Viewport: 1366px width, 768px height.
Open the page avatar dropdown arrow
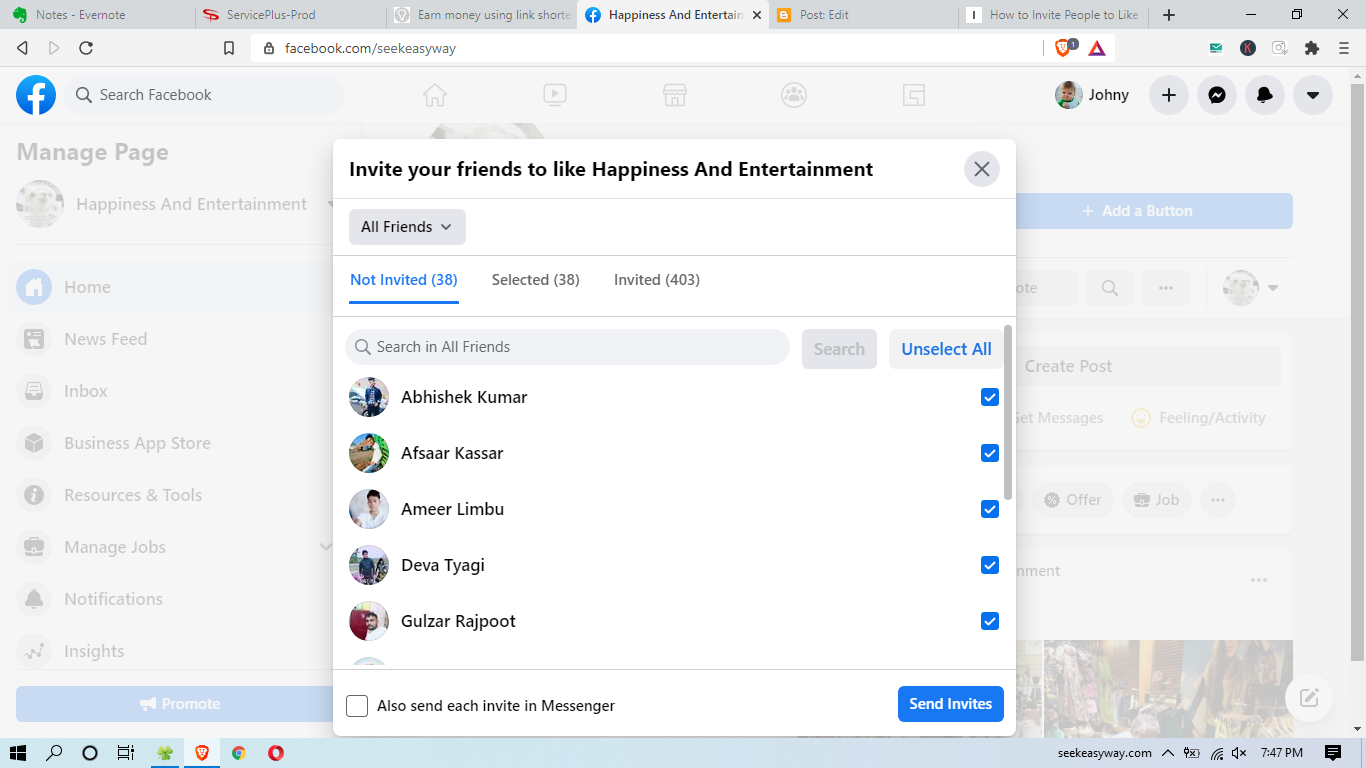click(x=1273, y=288)
